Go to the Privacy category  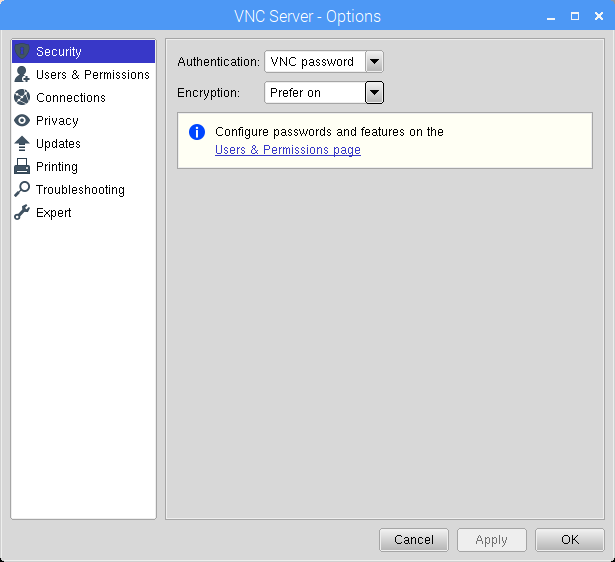83,120
